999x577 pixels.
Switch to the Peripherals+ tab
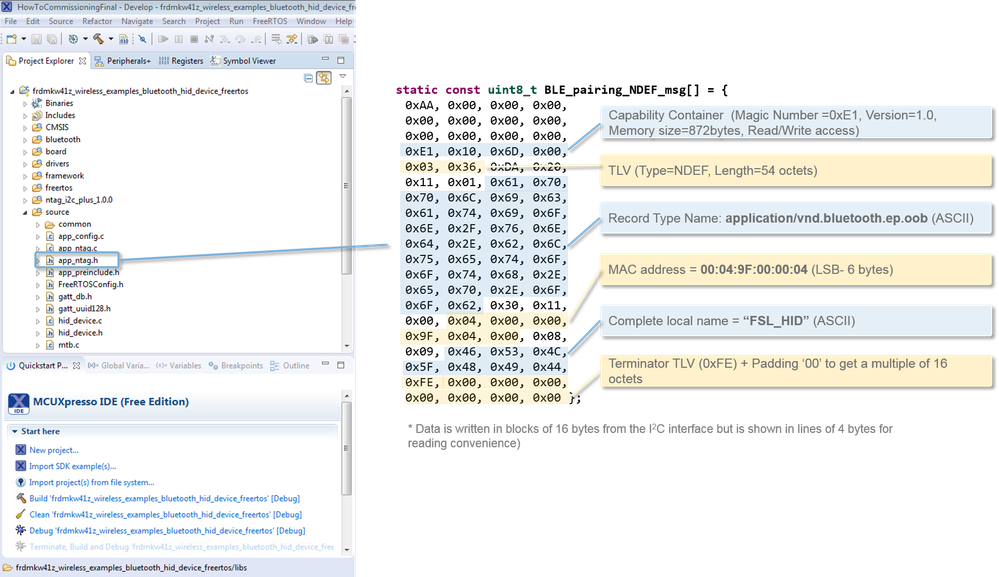122,61
